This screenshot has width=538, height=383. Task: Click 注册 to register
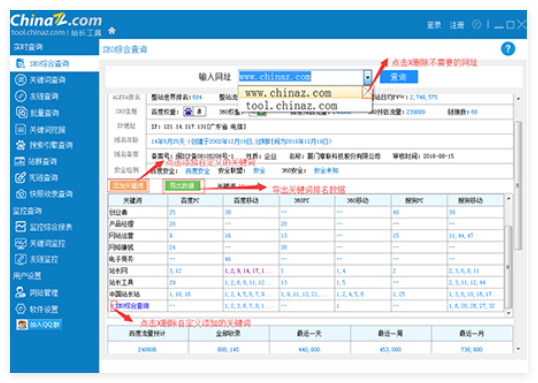[x=457, y=25]
